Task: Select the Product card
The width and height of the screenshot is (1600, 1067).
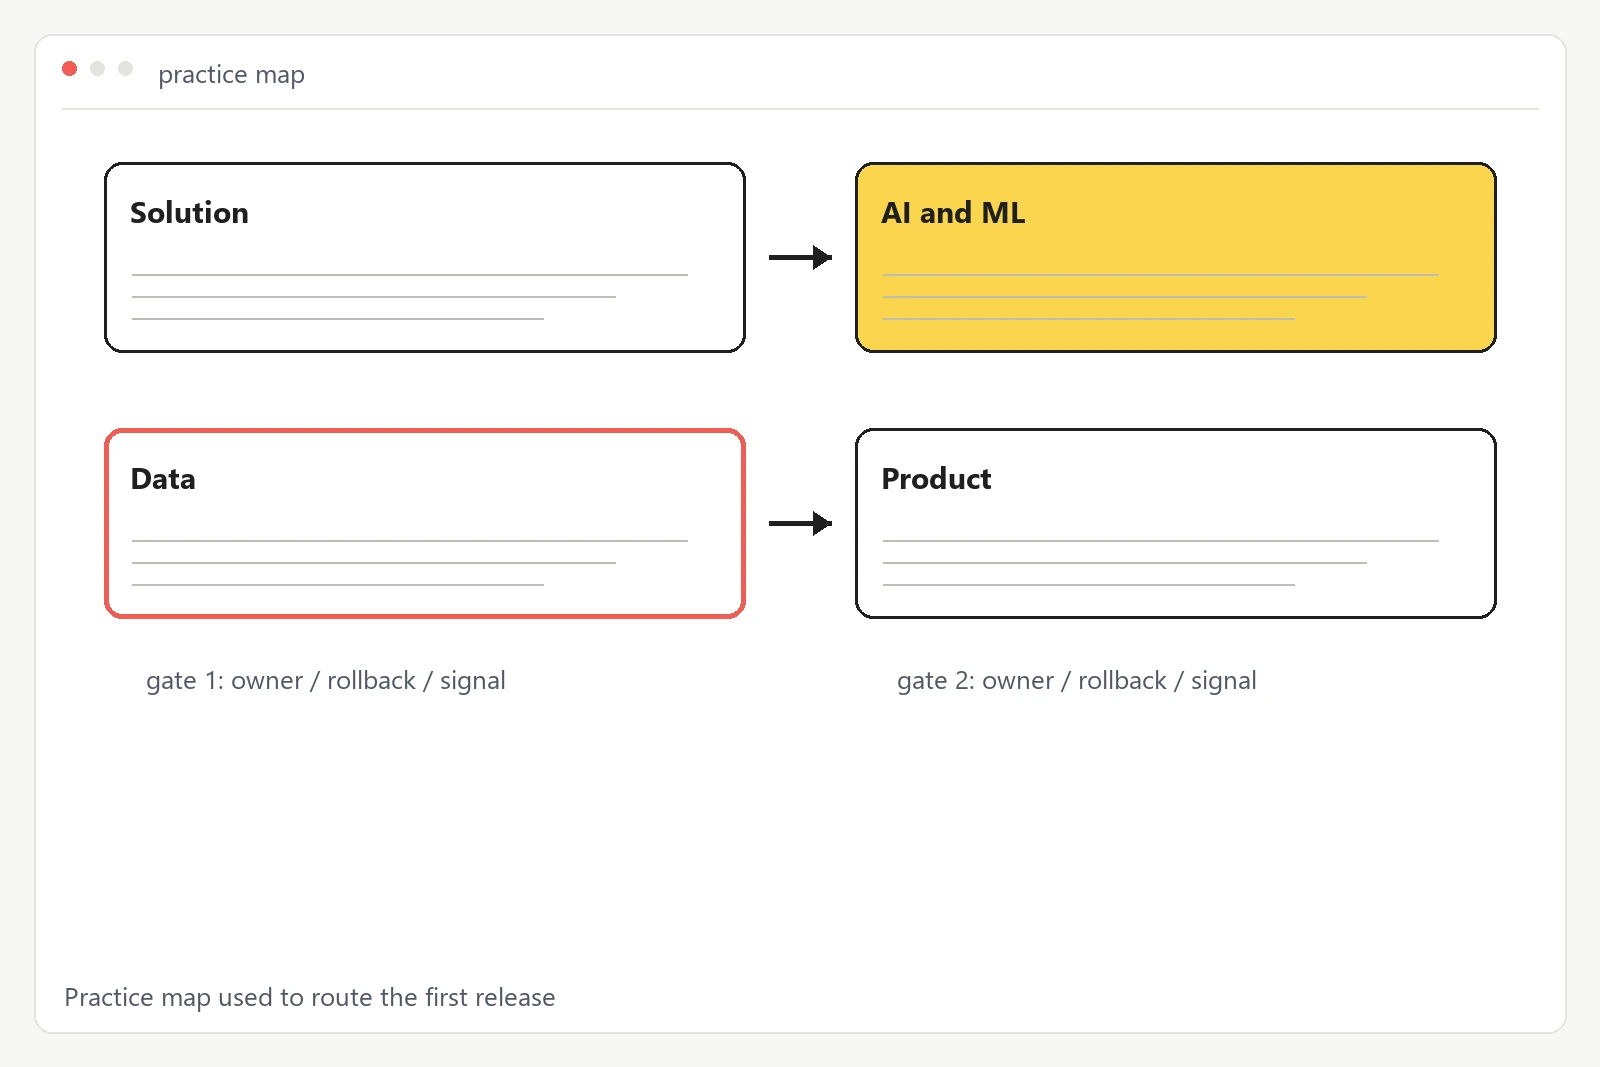Action: [x=1176, y=523]
